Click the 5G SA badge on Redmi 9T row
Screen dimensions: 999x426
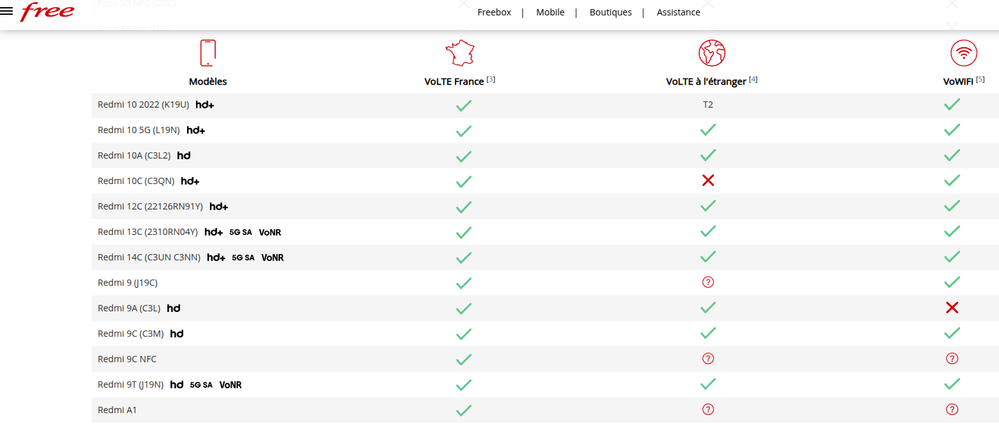pyautogui.click(x=201, y=385)
